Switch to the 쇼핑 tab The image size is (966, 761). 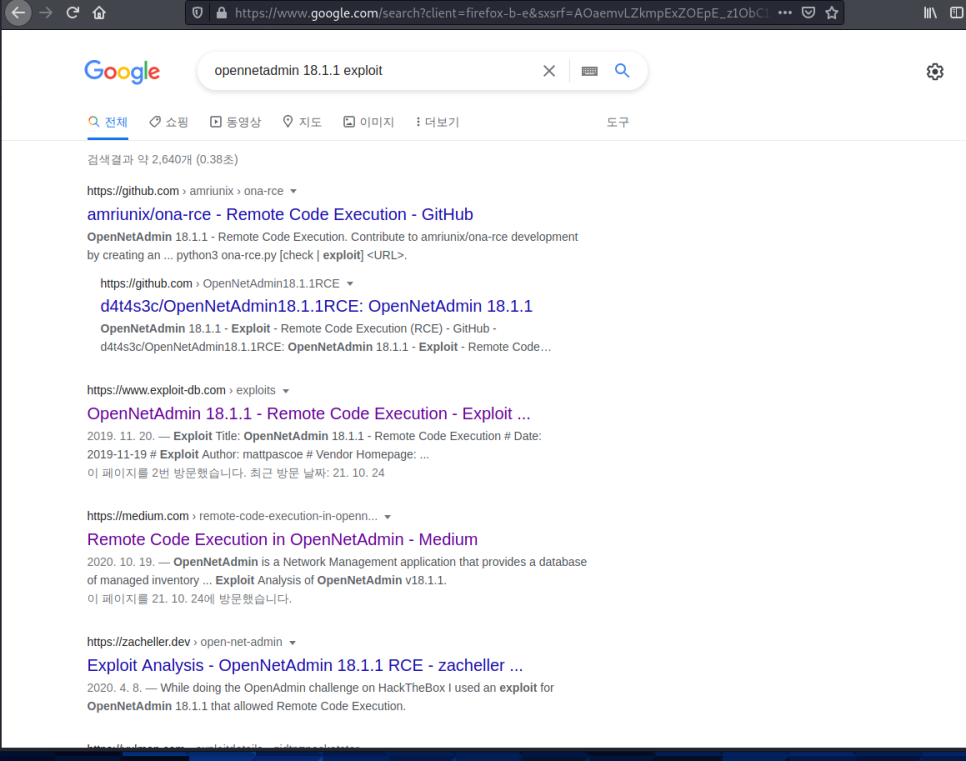(169, 122)
